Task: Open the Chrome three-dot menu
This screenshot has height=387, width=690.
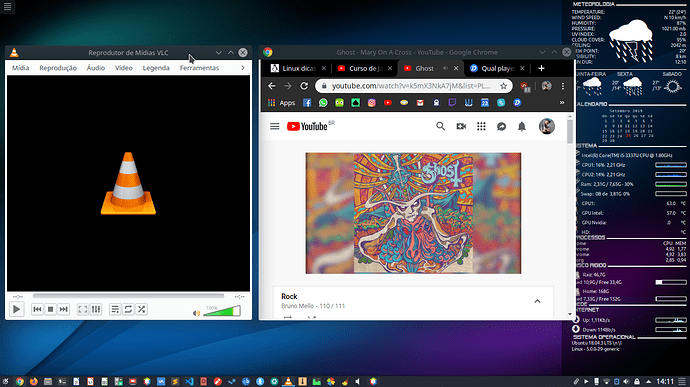Action: (563, 86)
